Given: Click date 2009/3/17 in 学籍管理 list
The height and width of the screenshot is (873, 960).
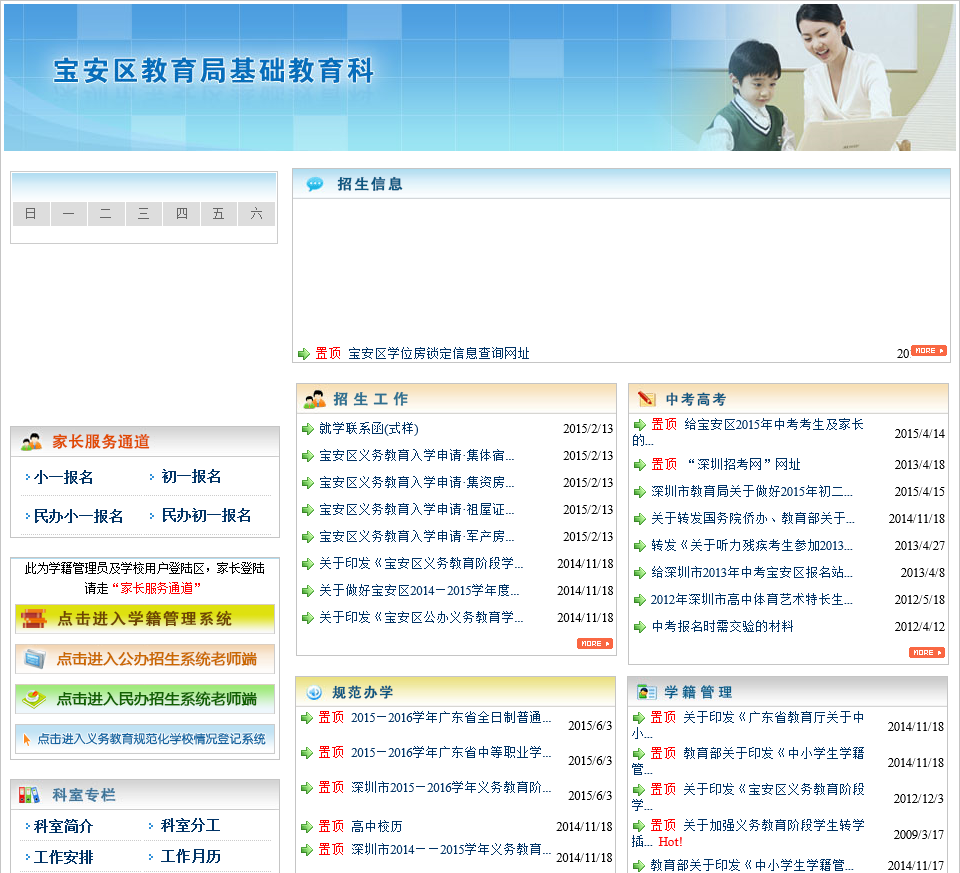Looking at the screenshot, I should pos(918,834).
